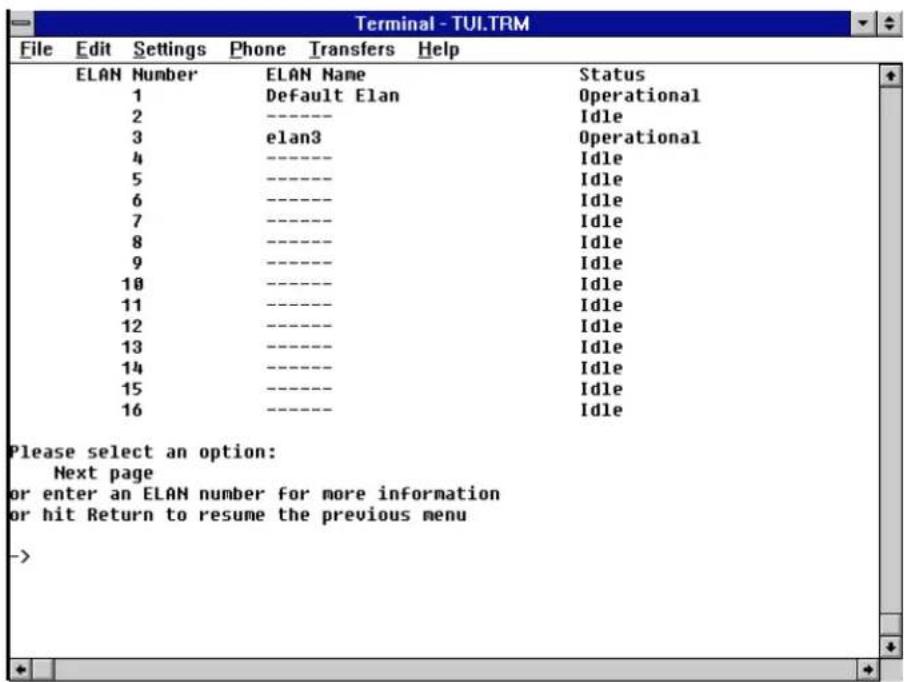Open the Edit menu
904x682 pixels.
93,50
